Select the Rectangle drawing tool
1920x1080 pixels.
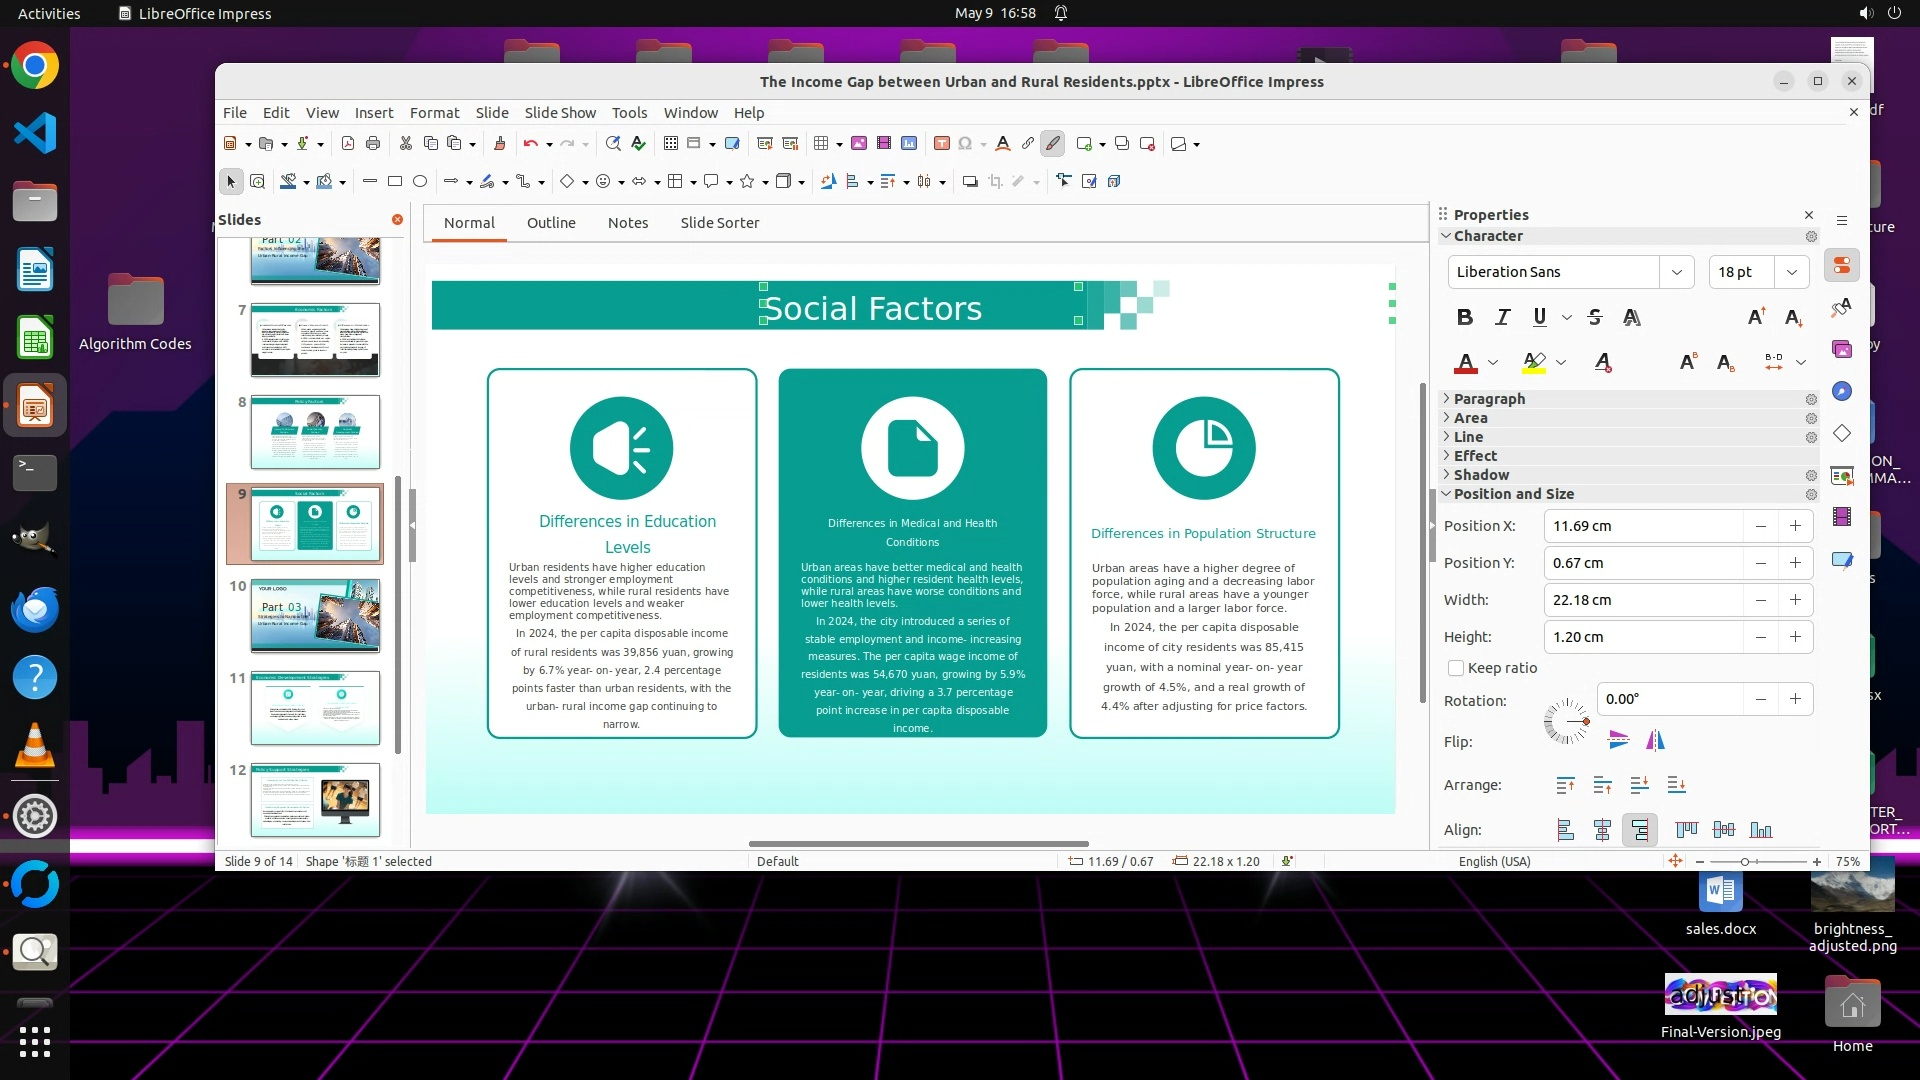[x=395, y=181]
